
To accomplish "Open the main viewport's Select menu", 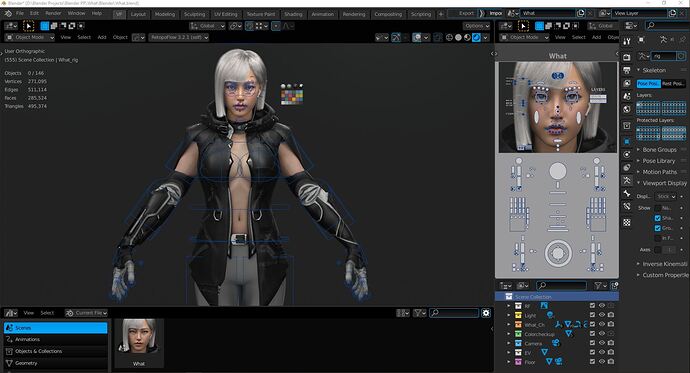I will click(x=84, y=37).
